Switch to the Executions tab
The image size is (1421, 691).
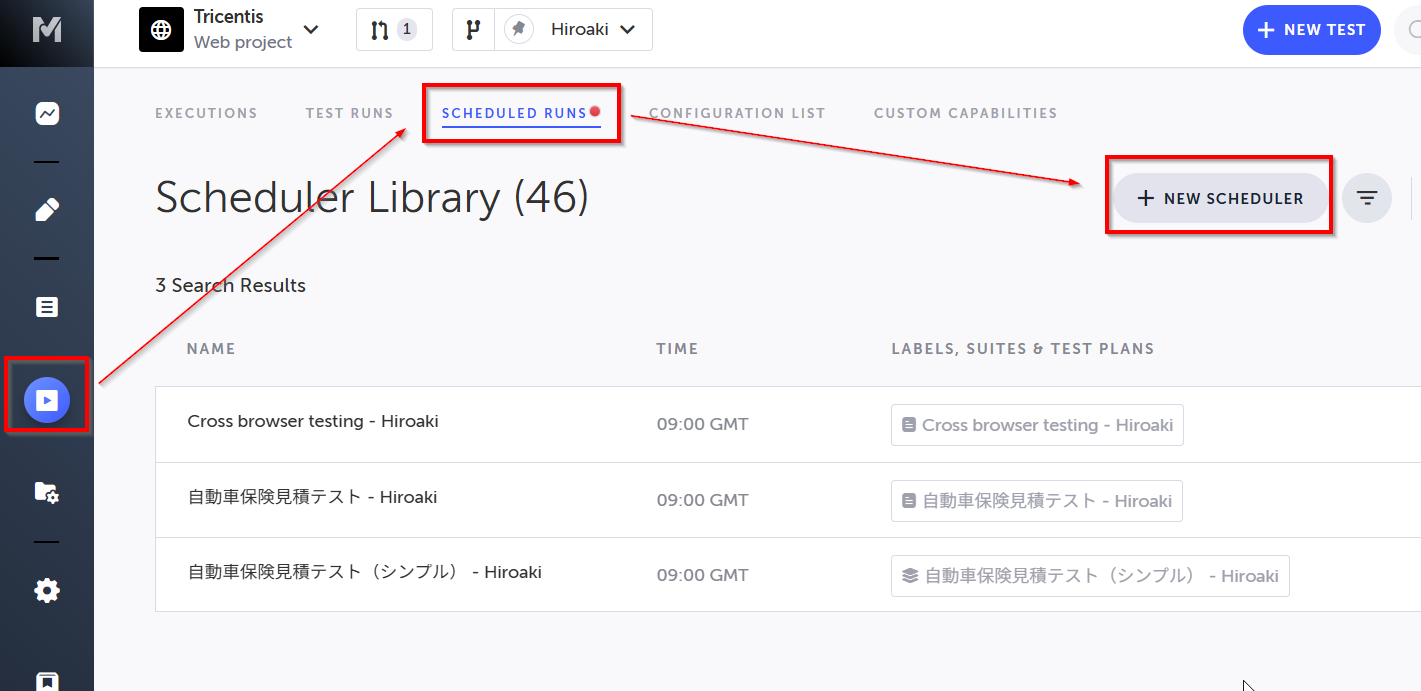[206, 113]
